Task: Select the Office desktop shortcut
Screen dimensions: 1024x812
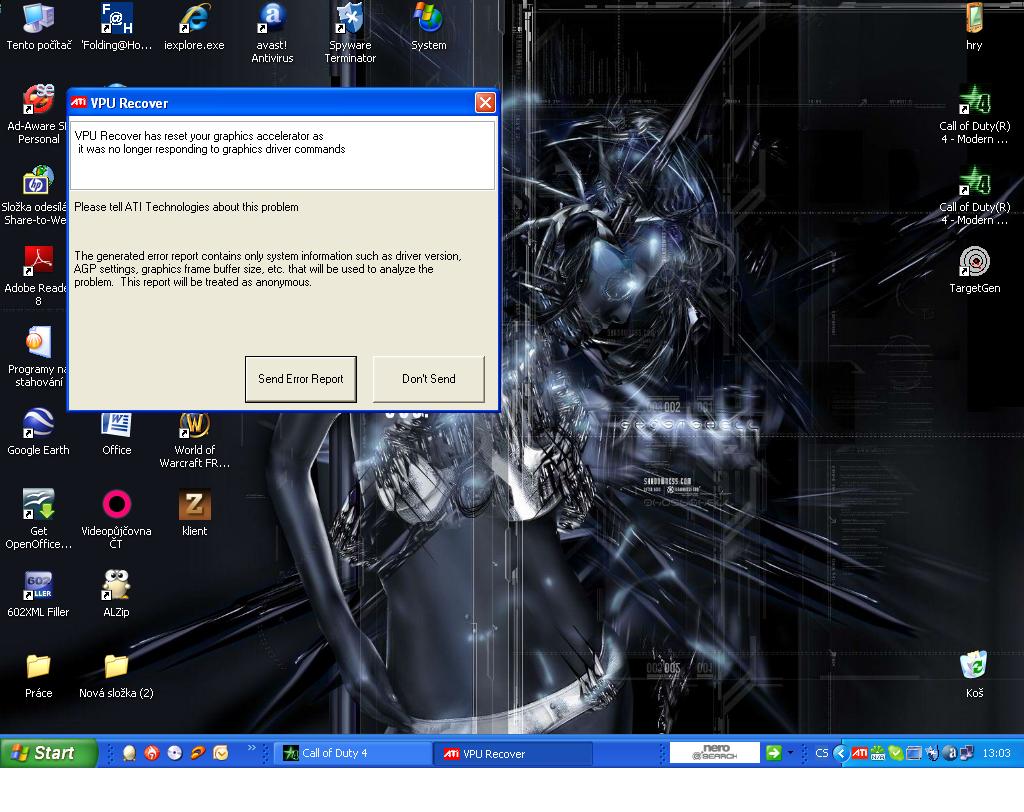Action: (116, 433)
